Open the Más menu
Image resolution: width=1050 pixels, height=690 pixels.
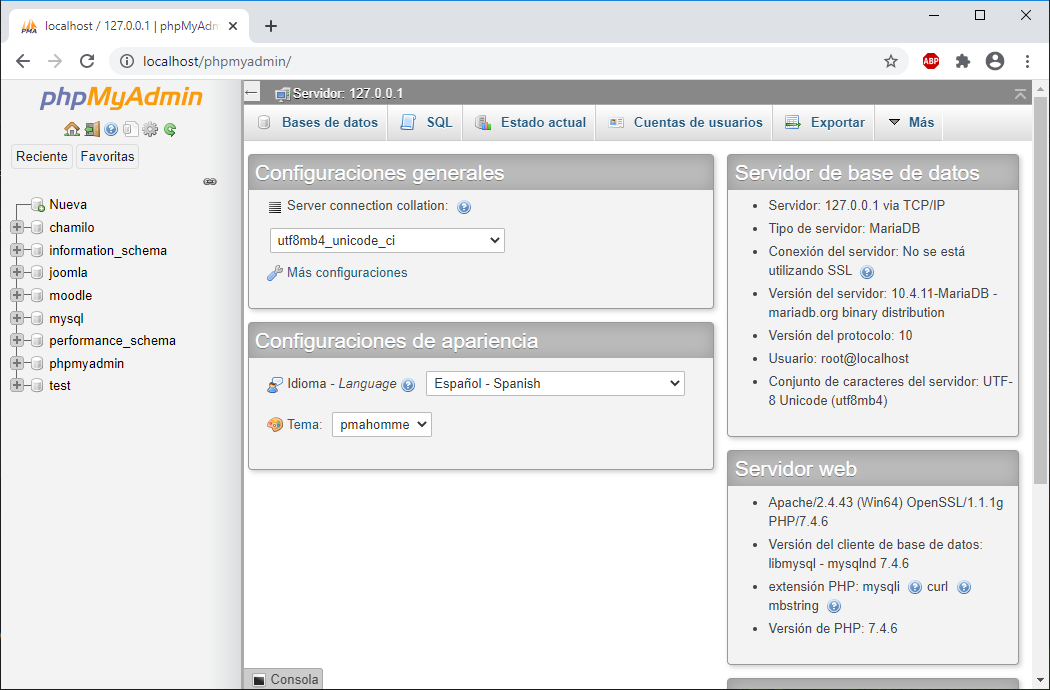(908, 121)
